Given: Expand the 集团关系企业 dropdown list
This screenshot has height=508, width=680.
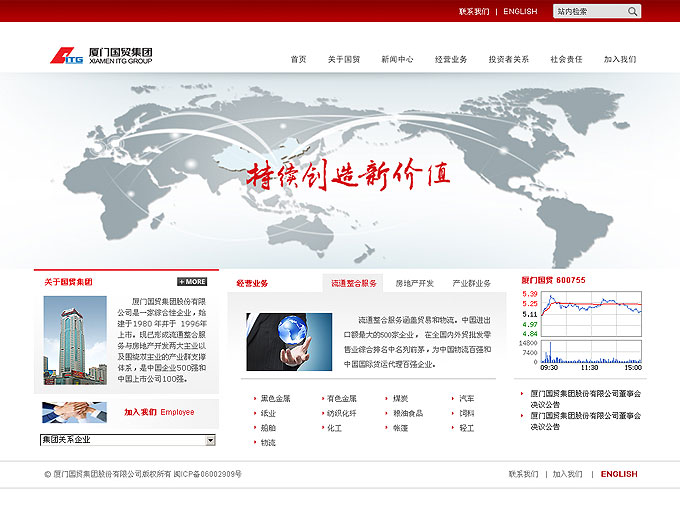Looking at the screenshot, I should pyautogui.click(x=210, y=439).
